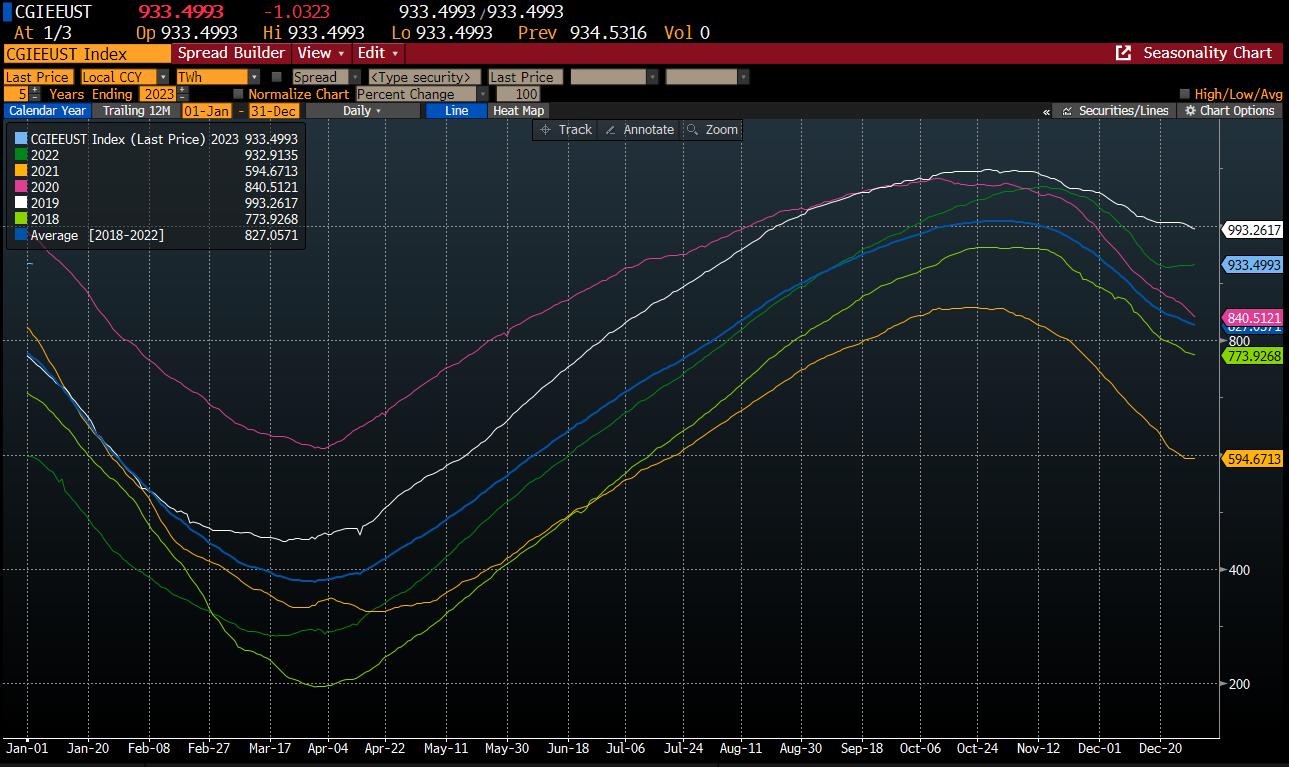Screen dimensions: 1289x767
Task: Open the TWh units dropdown
Action: point(253,77)
